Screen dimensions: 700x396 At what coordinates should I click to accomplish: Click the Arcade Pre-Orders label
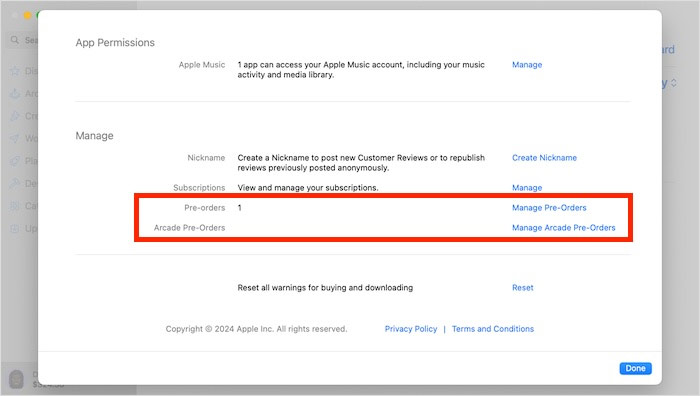click(189, 228)
